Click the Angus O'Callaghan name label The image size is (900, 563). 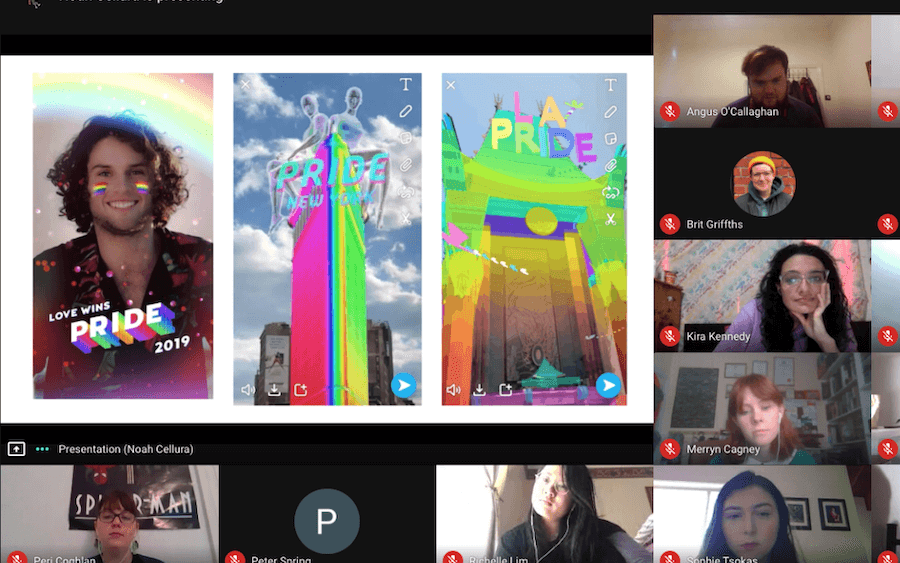[x=732, y=111]
